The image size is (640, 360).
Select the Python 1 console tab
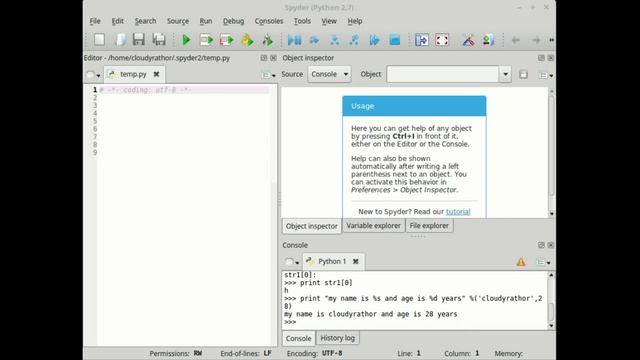point(332,261)
